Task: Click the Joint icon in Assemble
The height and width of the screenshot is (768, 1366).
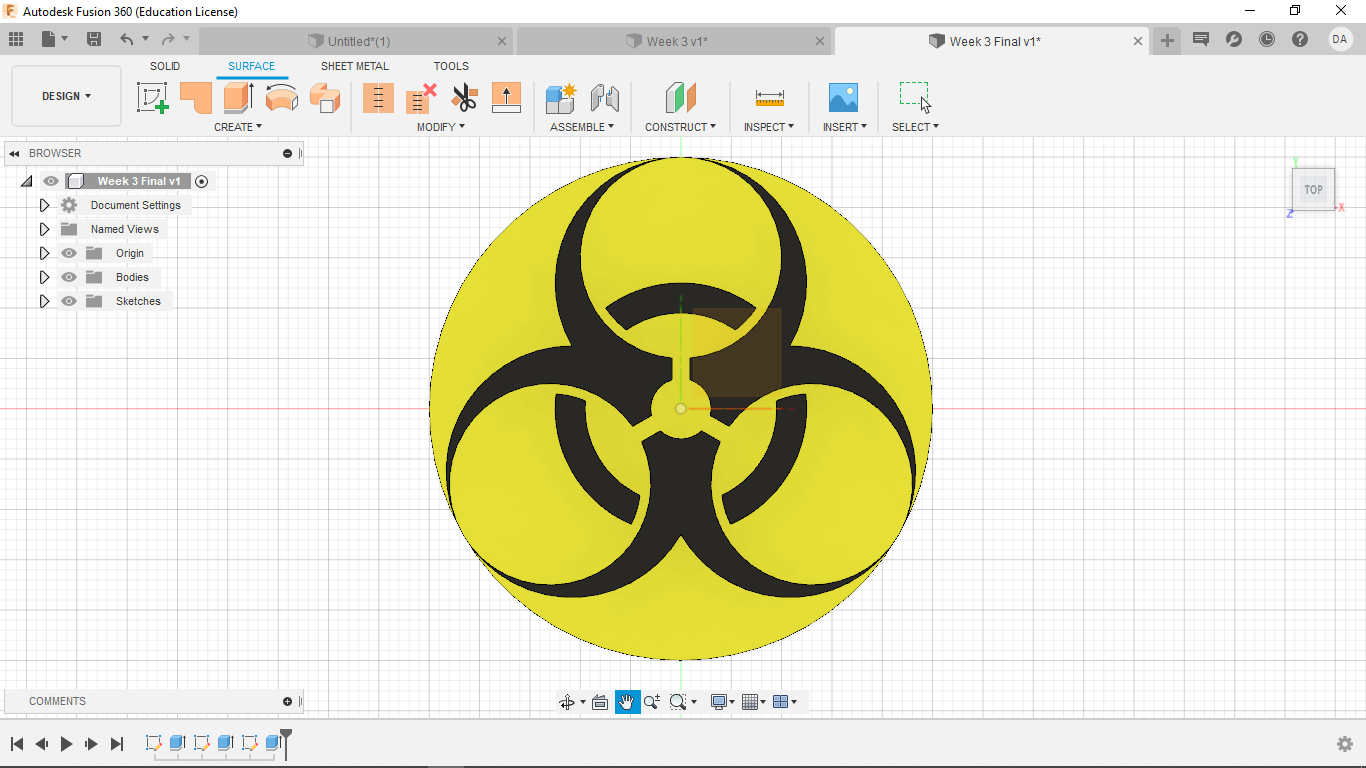Action: (604, 97)
